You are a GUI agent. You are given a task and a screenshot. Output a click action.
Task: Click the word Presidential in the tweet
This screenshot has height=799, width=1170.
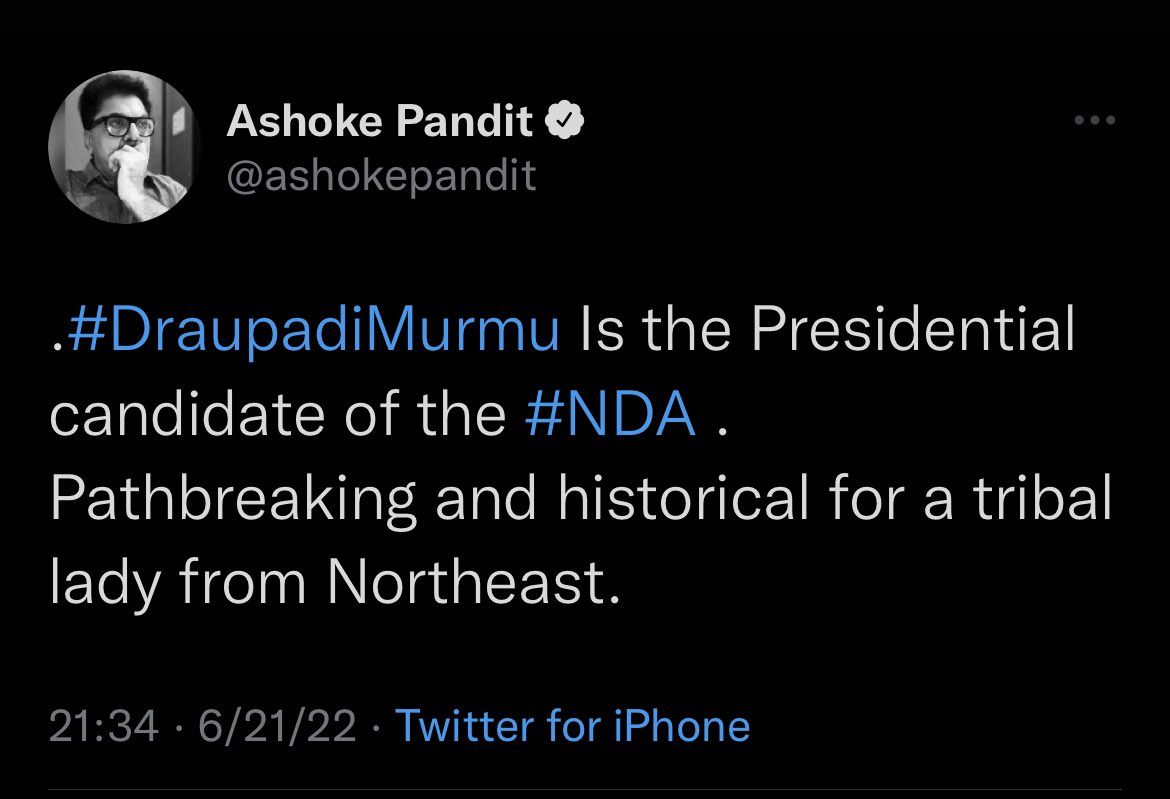click(x=913, y=328)
